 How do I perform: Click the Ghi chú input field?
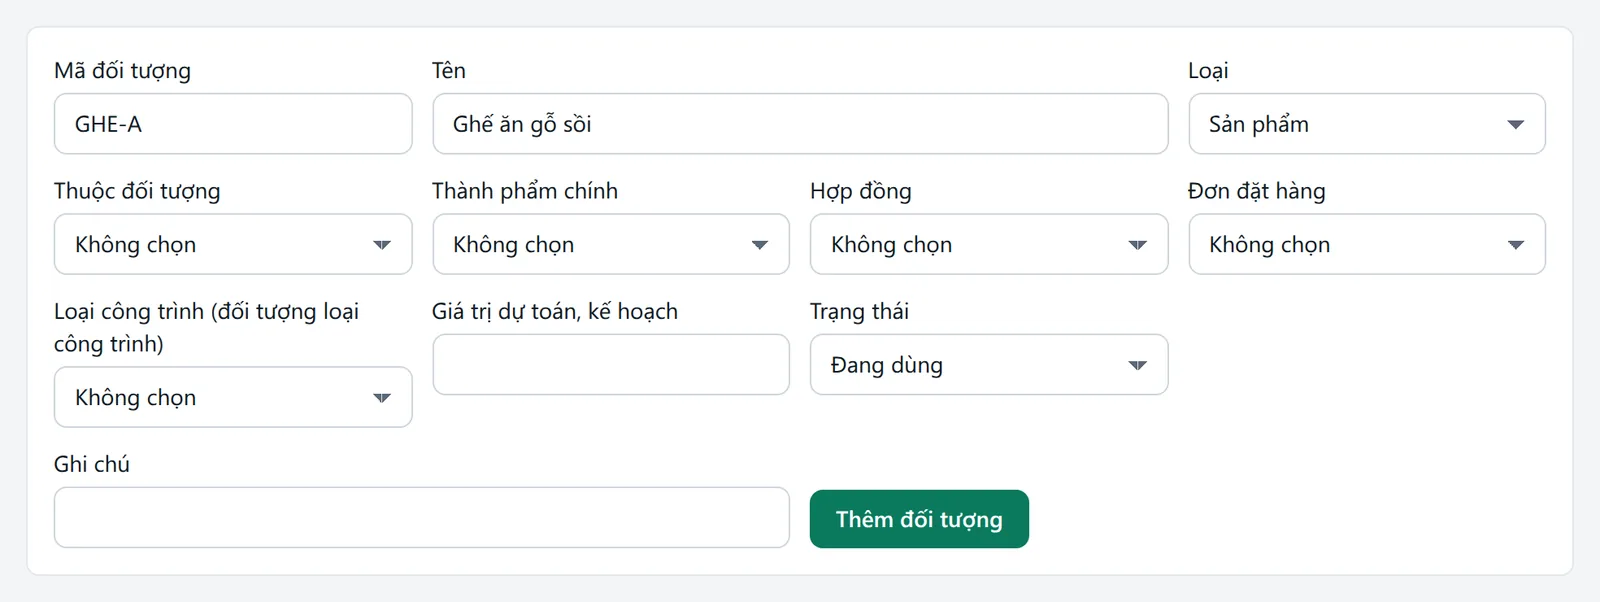coord(422,517)
